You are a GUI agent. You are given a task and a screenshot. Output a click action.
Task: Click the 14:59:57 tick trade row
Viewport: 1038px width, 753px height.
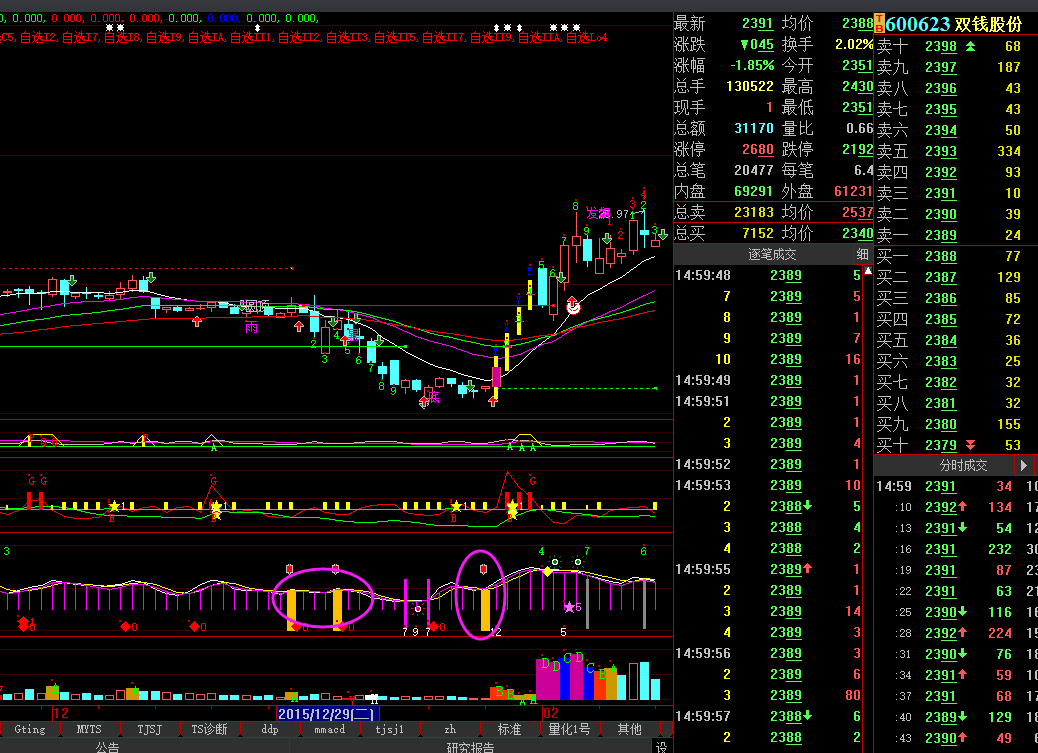[x=768, y=716]
